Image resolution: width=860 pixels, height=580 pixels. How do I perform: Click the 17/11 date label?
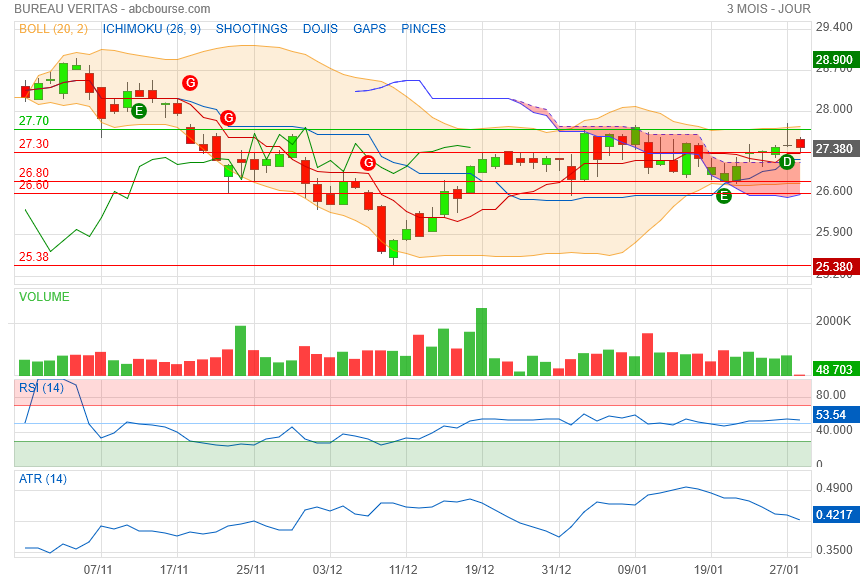pyautogui.click(x=174, y=570)
